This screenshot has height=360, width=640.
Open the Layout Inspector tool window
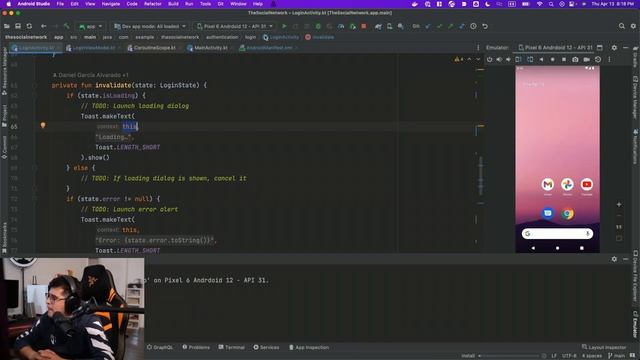click(604, 347)
